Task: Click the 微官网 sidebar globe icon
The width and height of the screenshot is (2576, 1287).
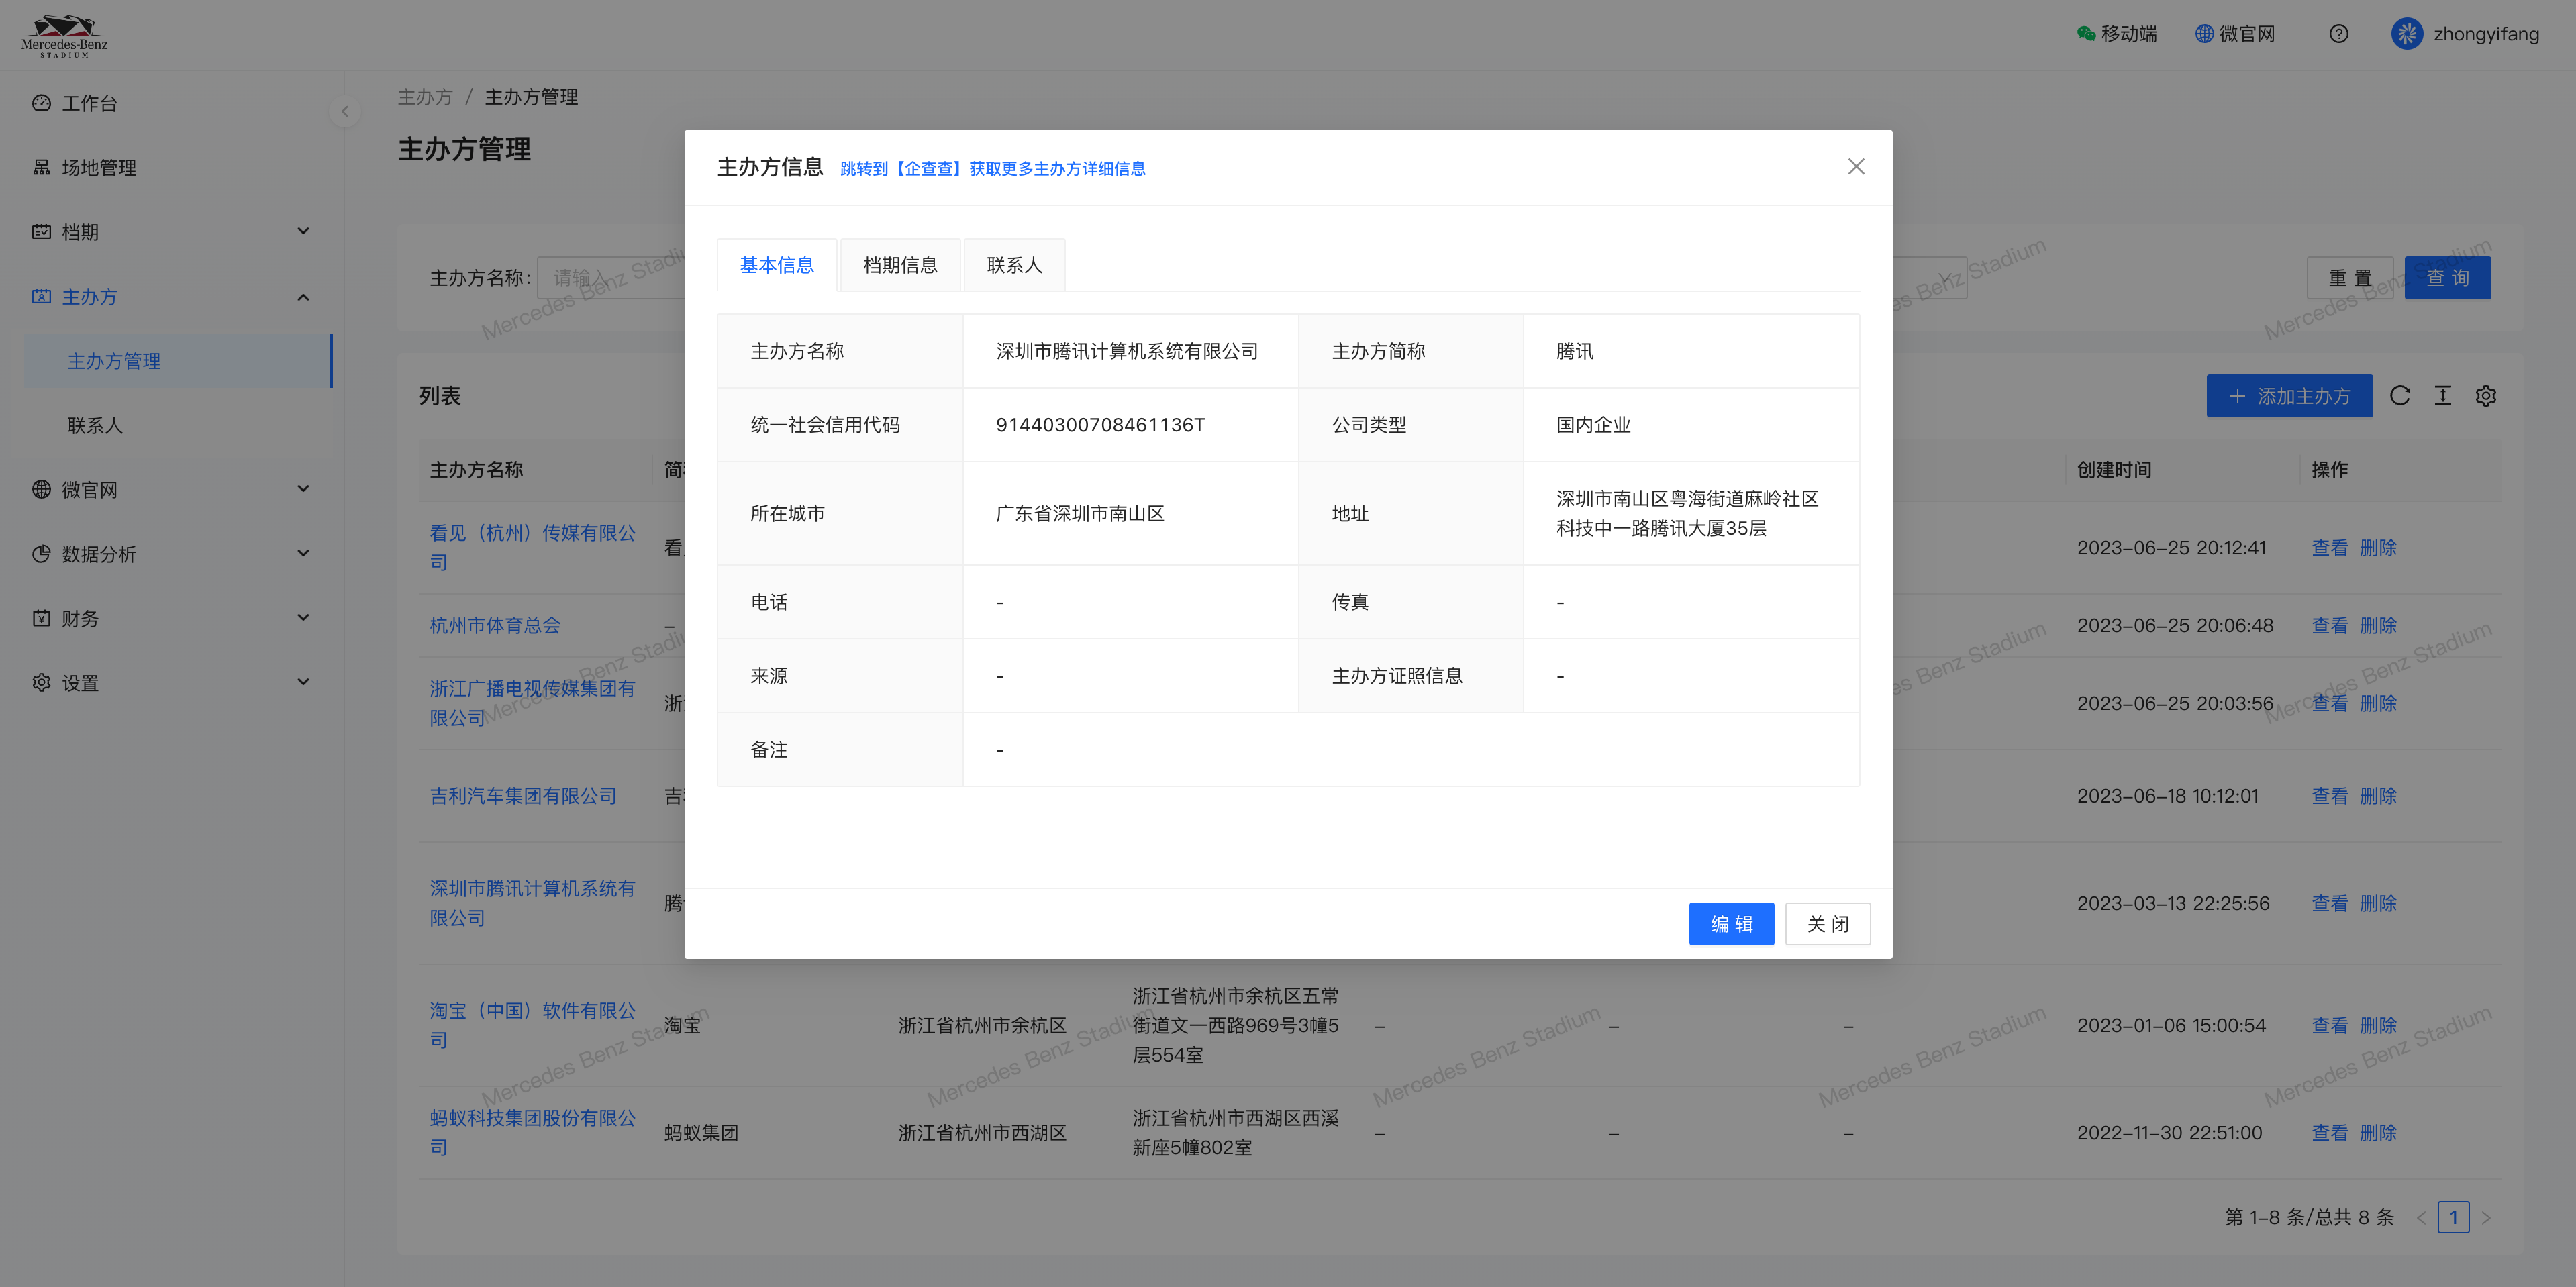Action: tap(41, 489)
